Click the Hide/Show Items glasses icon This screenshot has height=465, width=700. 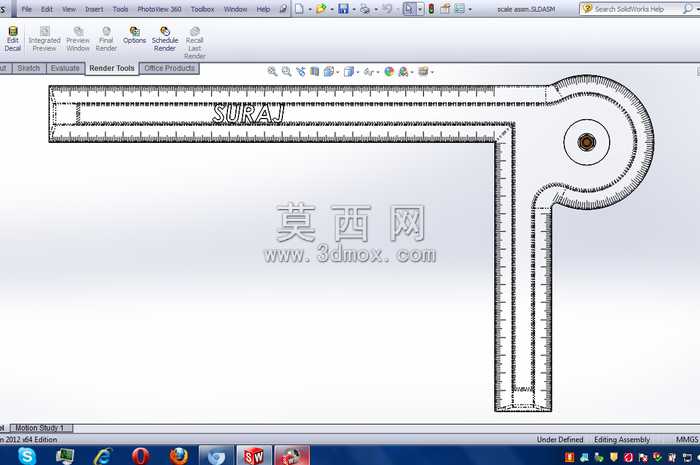pyautogui.click(x=368, y=71)
